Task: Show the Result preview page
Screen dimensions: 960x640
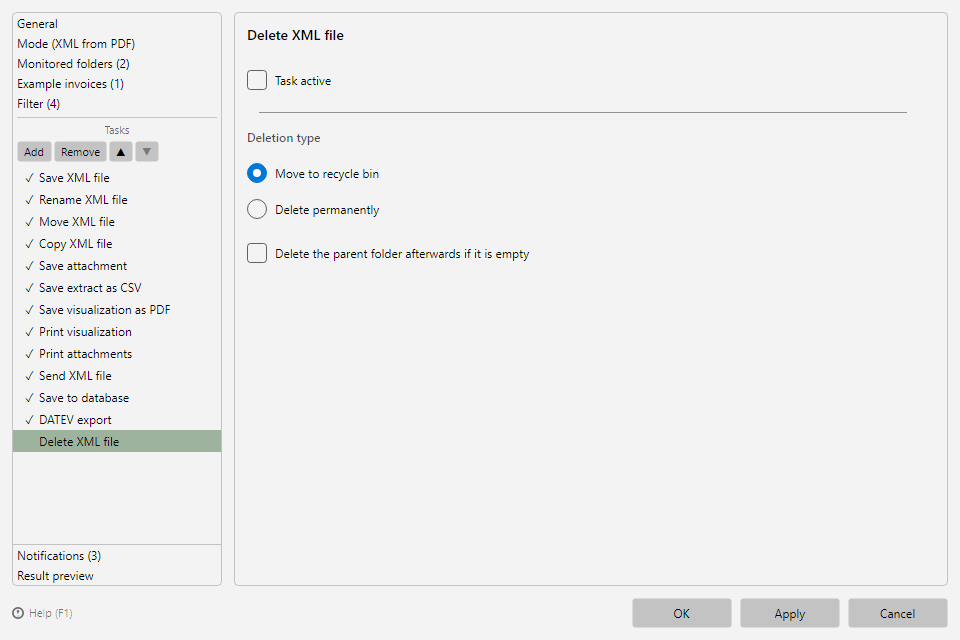Action: pos(55,576)
